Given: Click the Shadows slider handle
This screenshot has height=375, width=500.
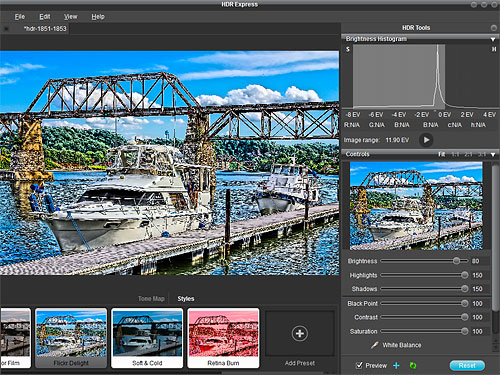Looking at the screenshot, I should tap(465, 289).
